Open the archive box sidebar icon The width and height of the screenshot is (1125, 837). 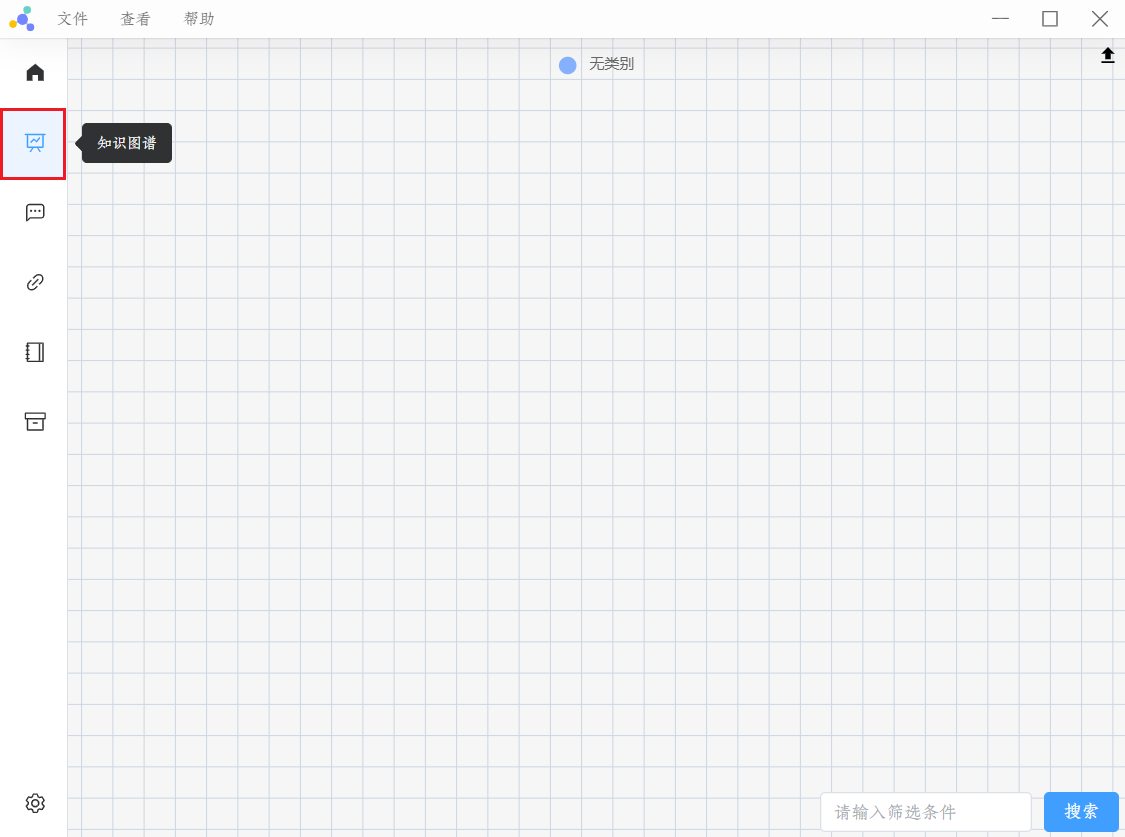pos(34,421)
